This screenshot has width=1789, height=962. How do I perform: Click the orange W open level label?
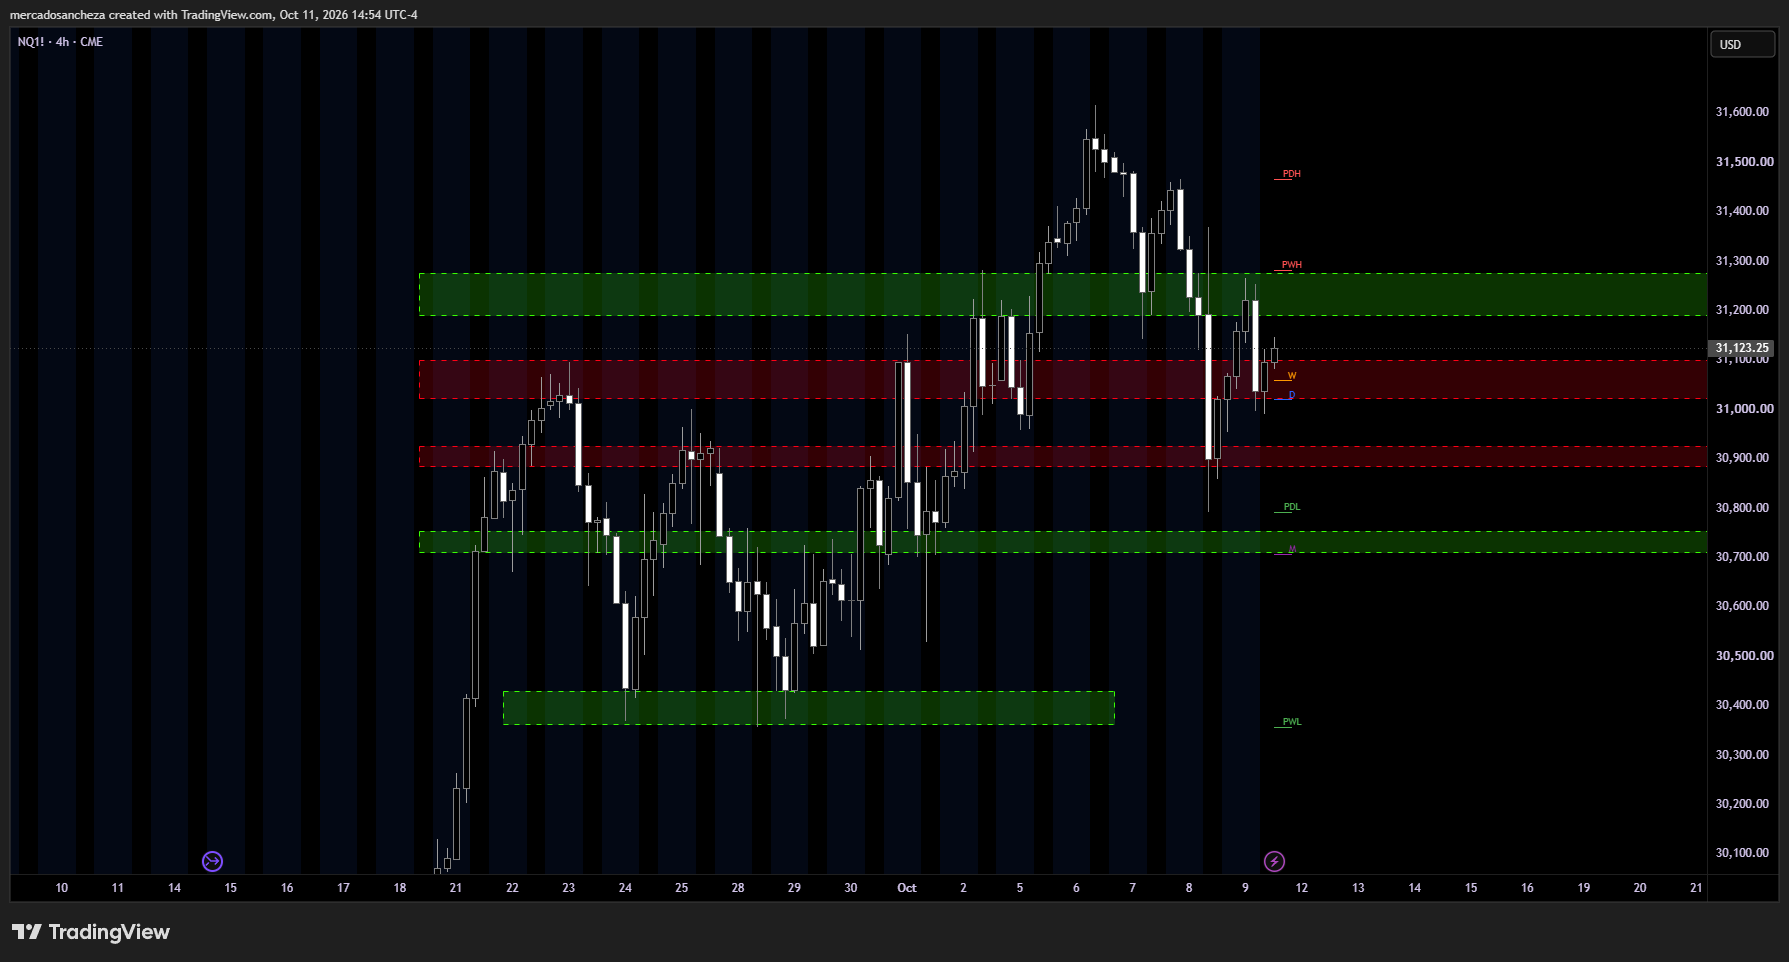tap(1292, 376)
